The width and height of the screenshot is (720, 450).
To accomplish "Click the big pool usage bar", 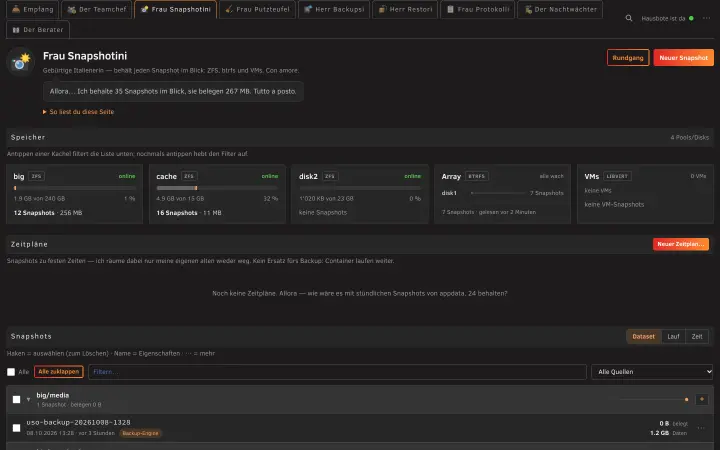I will pos(74,188).
